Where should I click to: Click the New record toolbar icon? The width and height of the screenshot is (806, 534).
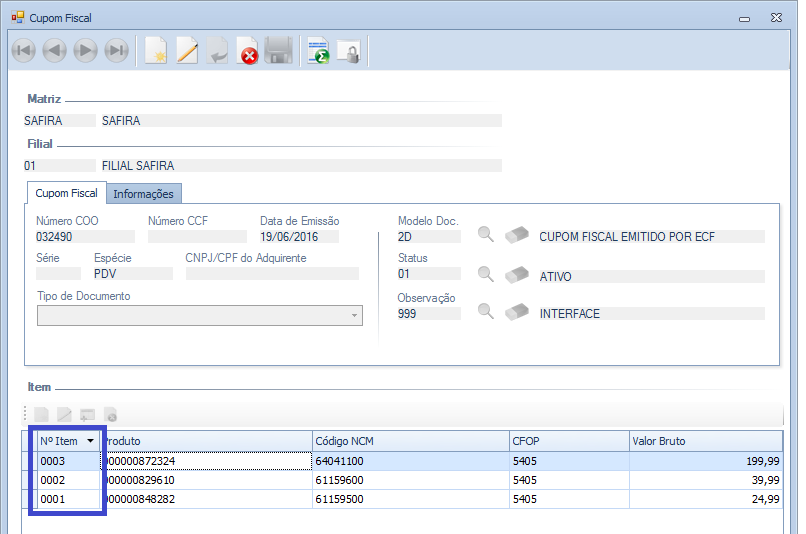coord(155,51)
